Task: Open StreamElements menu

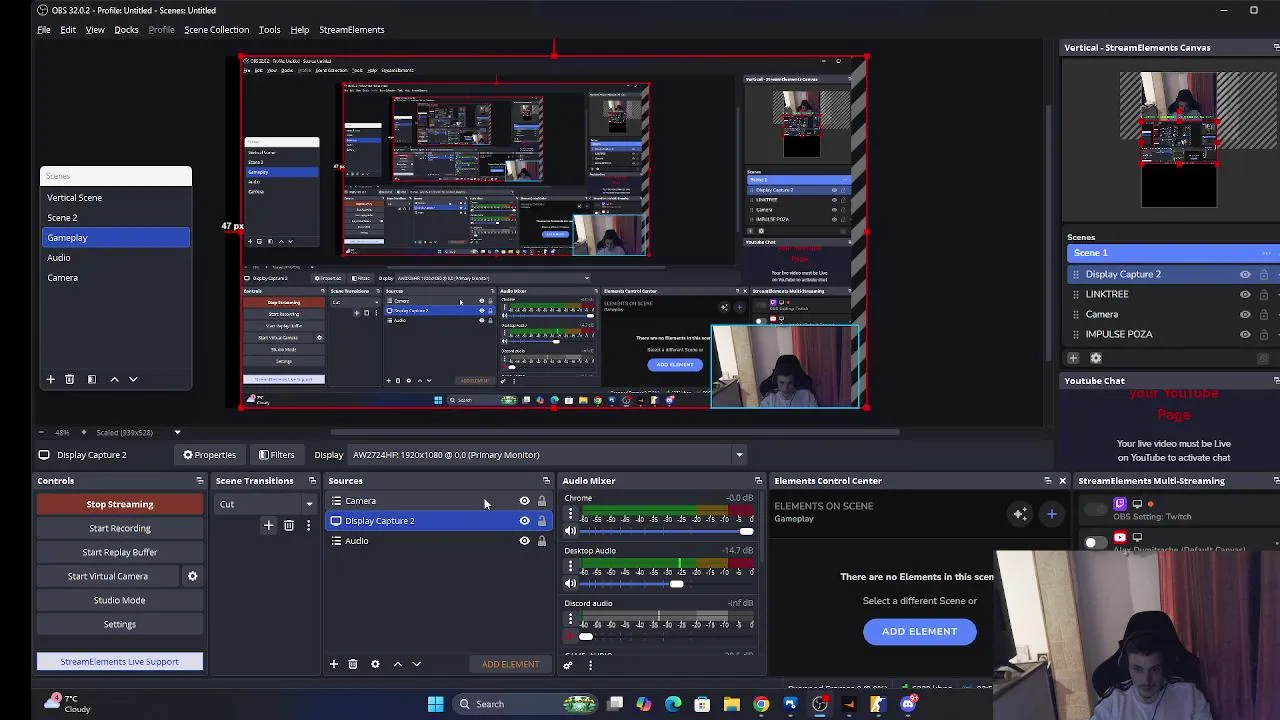Action: [x=351, y=30]
